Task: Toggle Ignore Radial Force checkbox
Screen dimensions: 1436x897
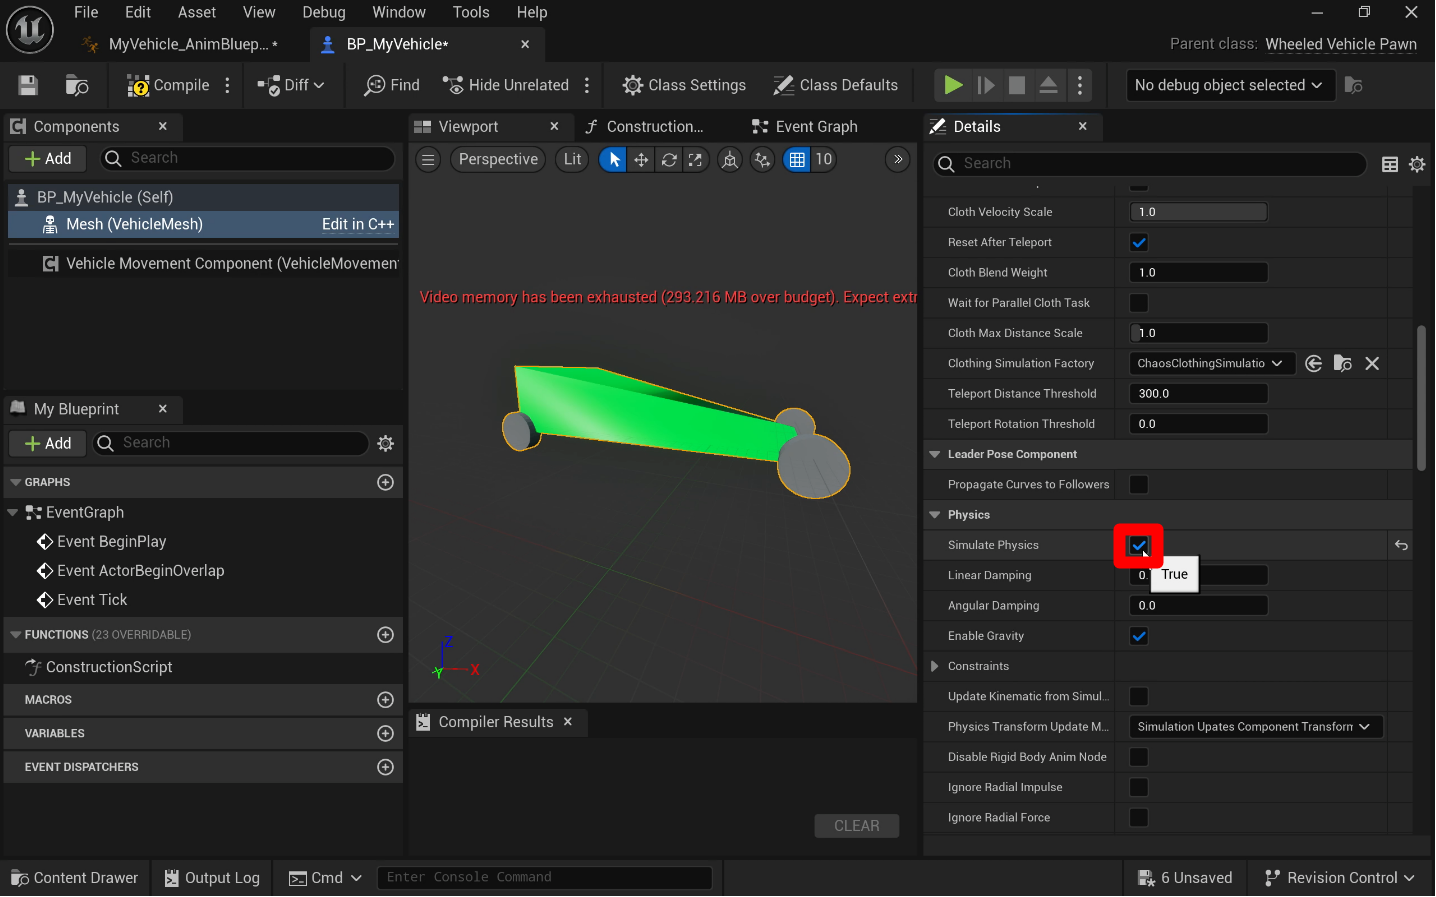Action: pyautogui.click(x=1139, y=818)
